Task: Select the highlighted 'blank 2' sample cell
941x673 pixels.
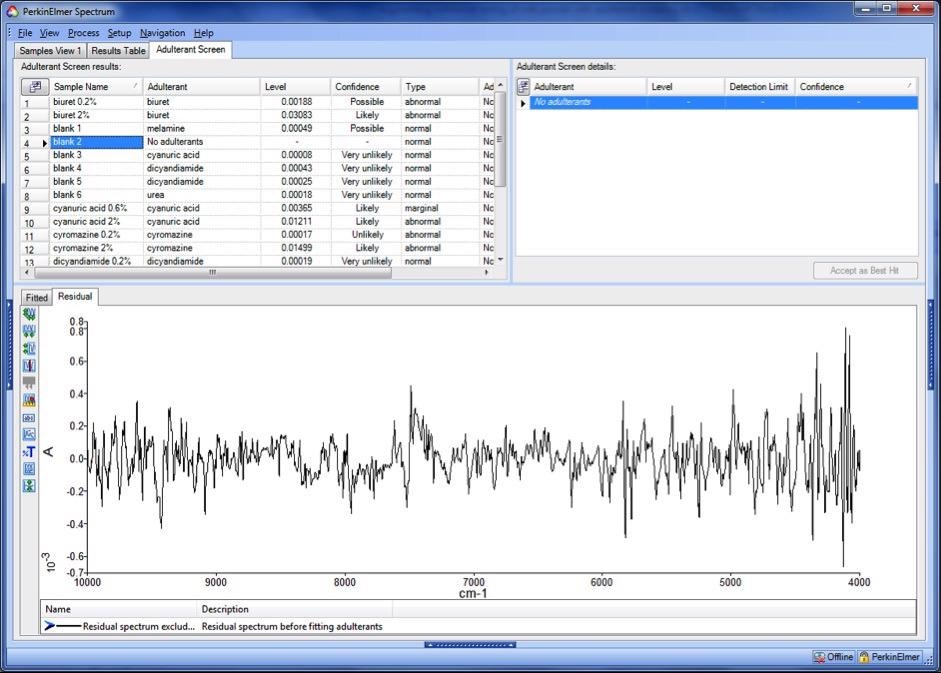Action: pyautogui.click(x=96, y=142)
